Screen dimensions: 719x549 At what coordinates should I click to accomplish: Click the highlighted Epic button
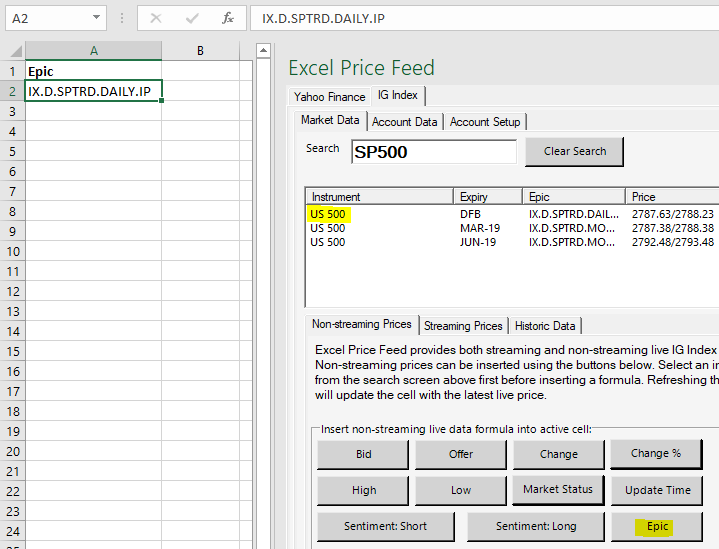click(657, 526)
